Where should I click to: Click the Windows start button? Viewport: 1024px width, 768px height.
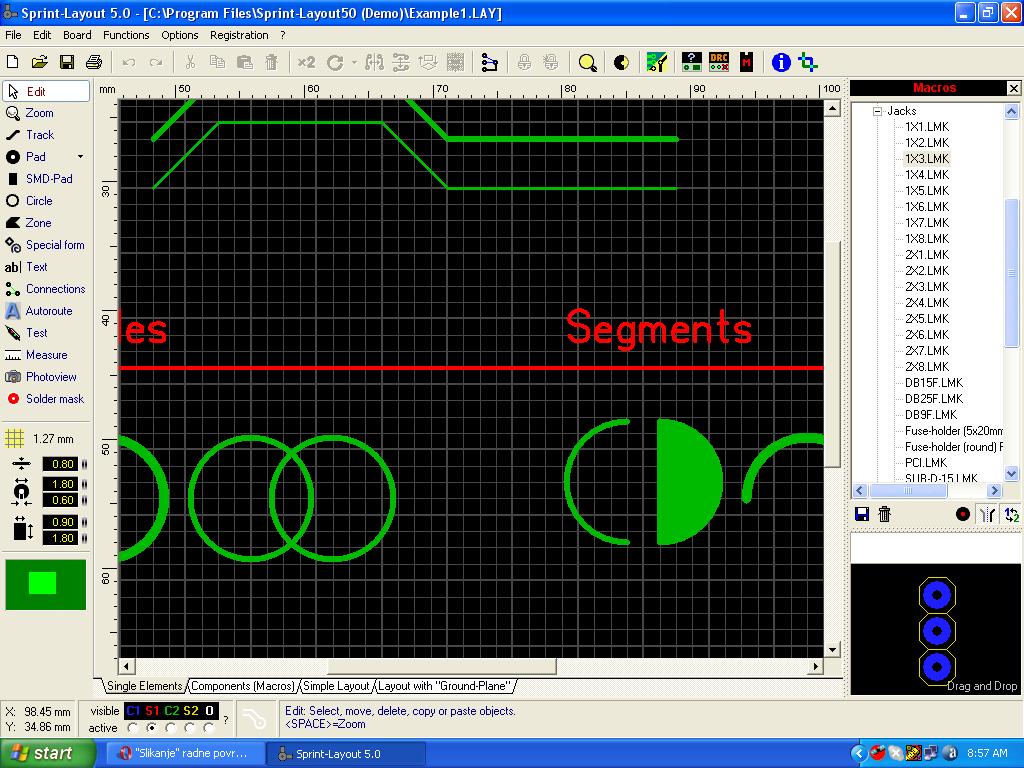click(x=40, y=753)
